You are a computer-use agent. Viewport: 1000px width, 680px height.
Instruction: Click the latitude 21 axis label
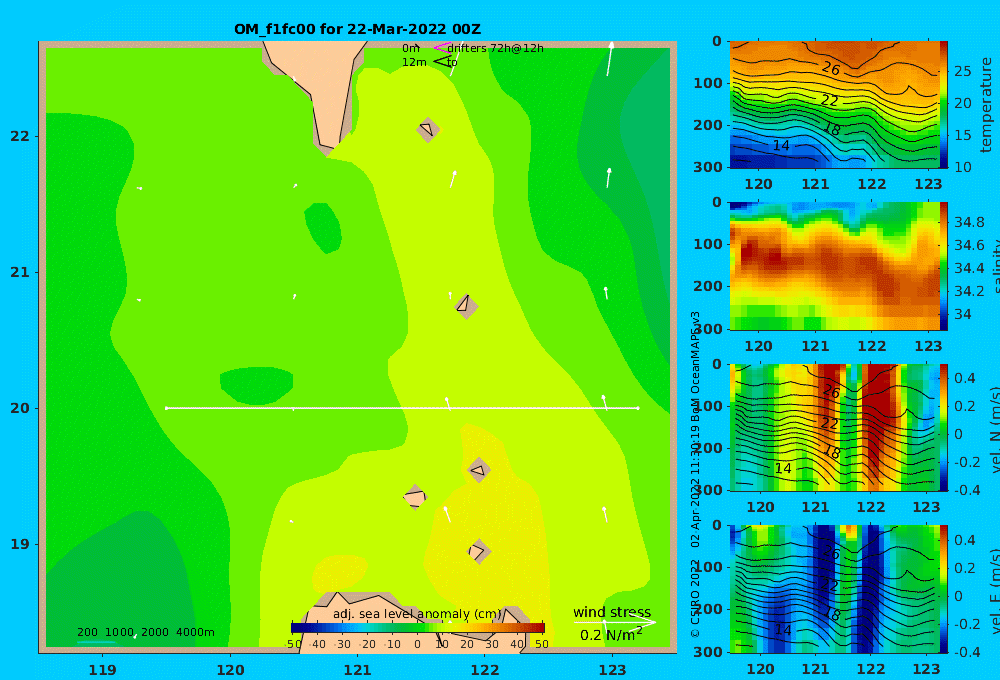pyautogui.click(x=20, y=272)
